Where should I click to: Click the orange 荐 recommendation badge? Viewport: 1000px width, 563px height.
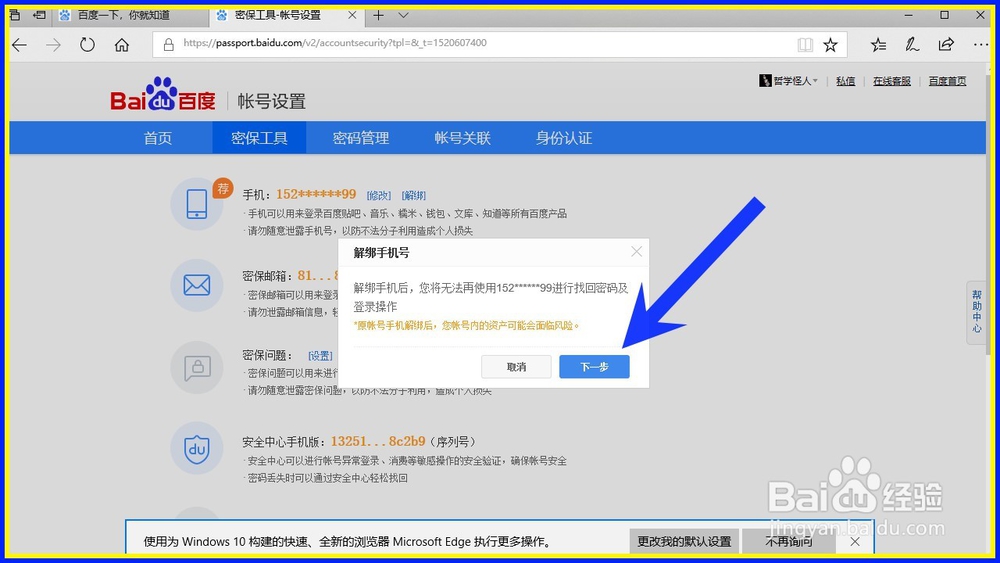(223, 188)
